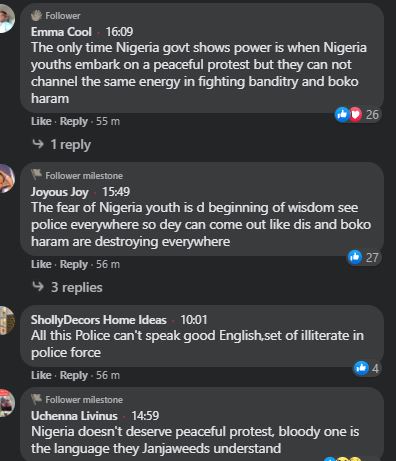Open Uchenna Livinus's profile picture
The height and width of the screenshot is (461, 396).
[7, 403]
